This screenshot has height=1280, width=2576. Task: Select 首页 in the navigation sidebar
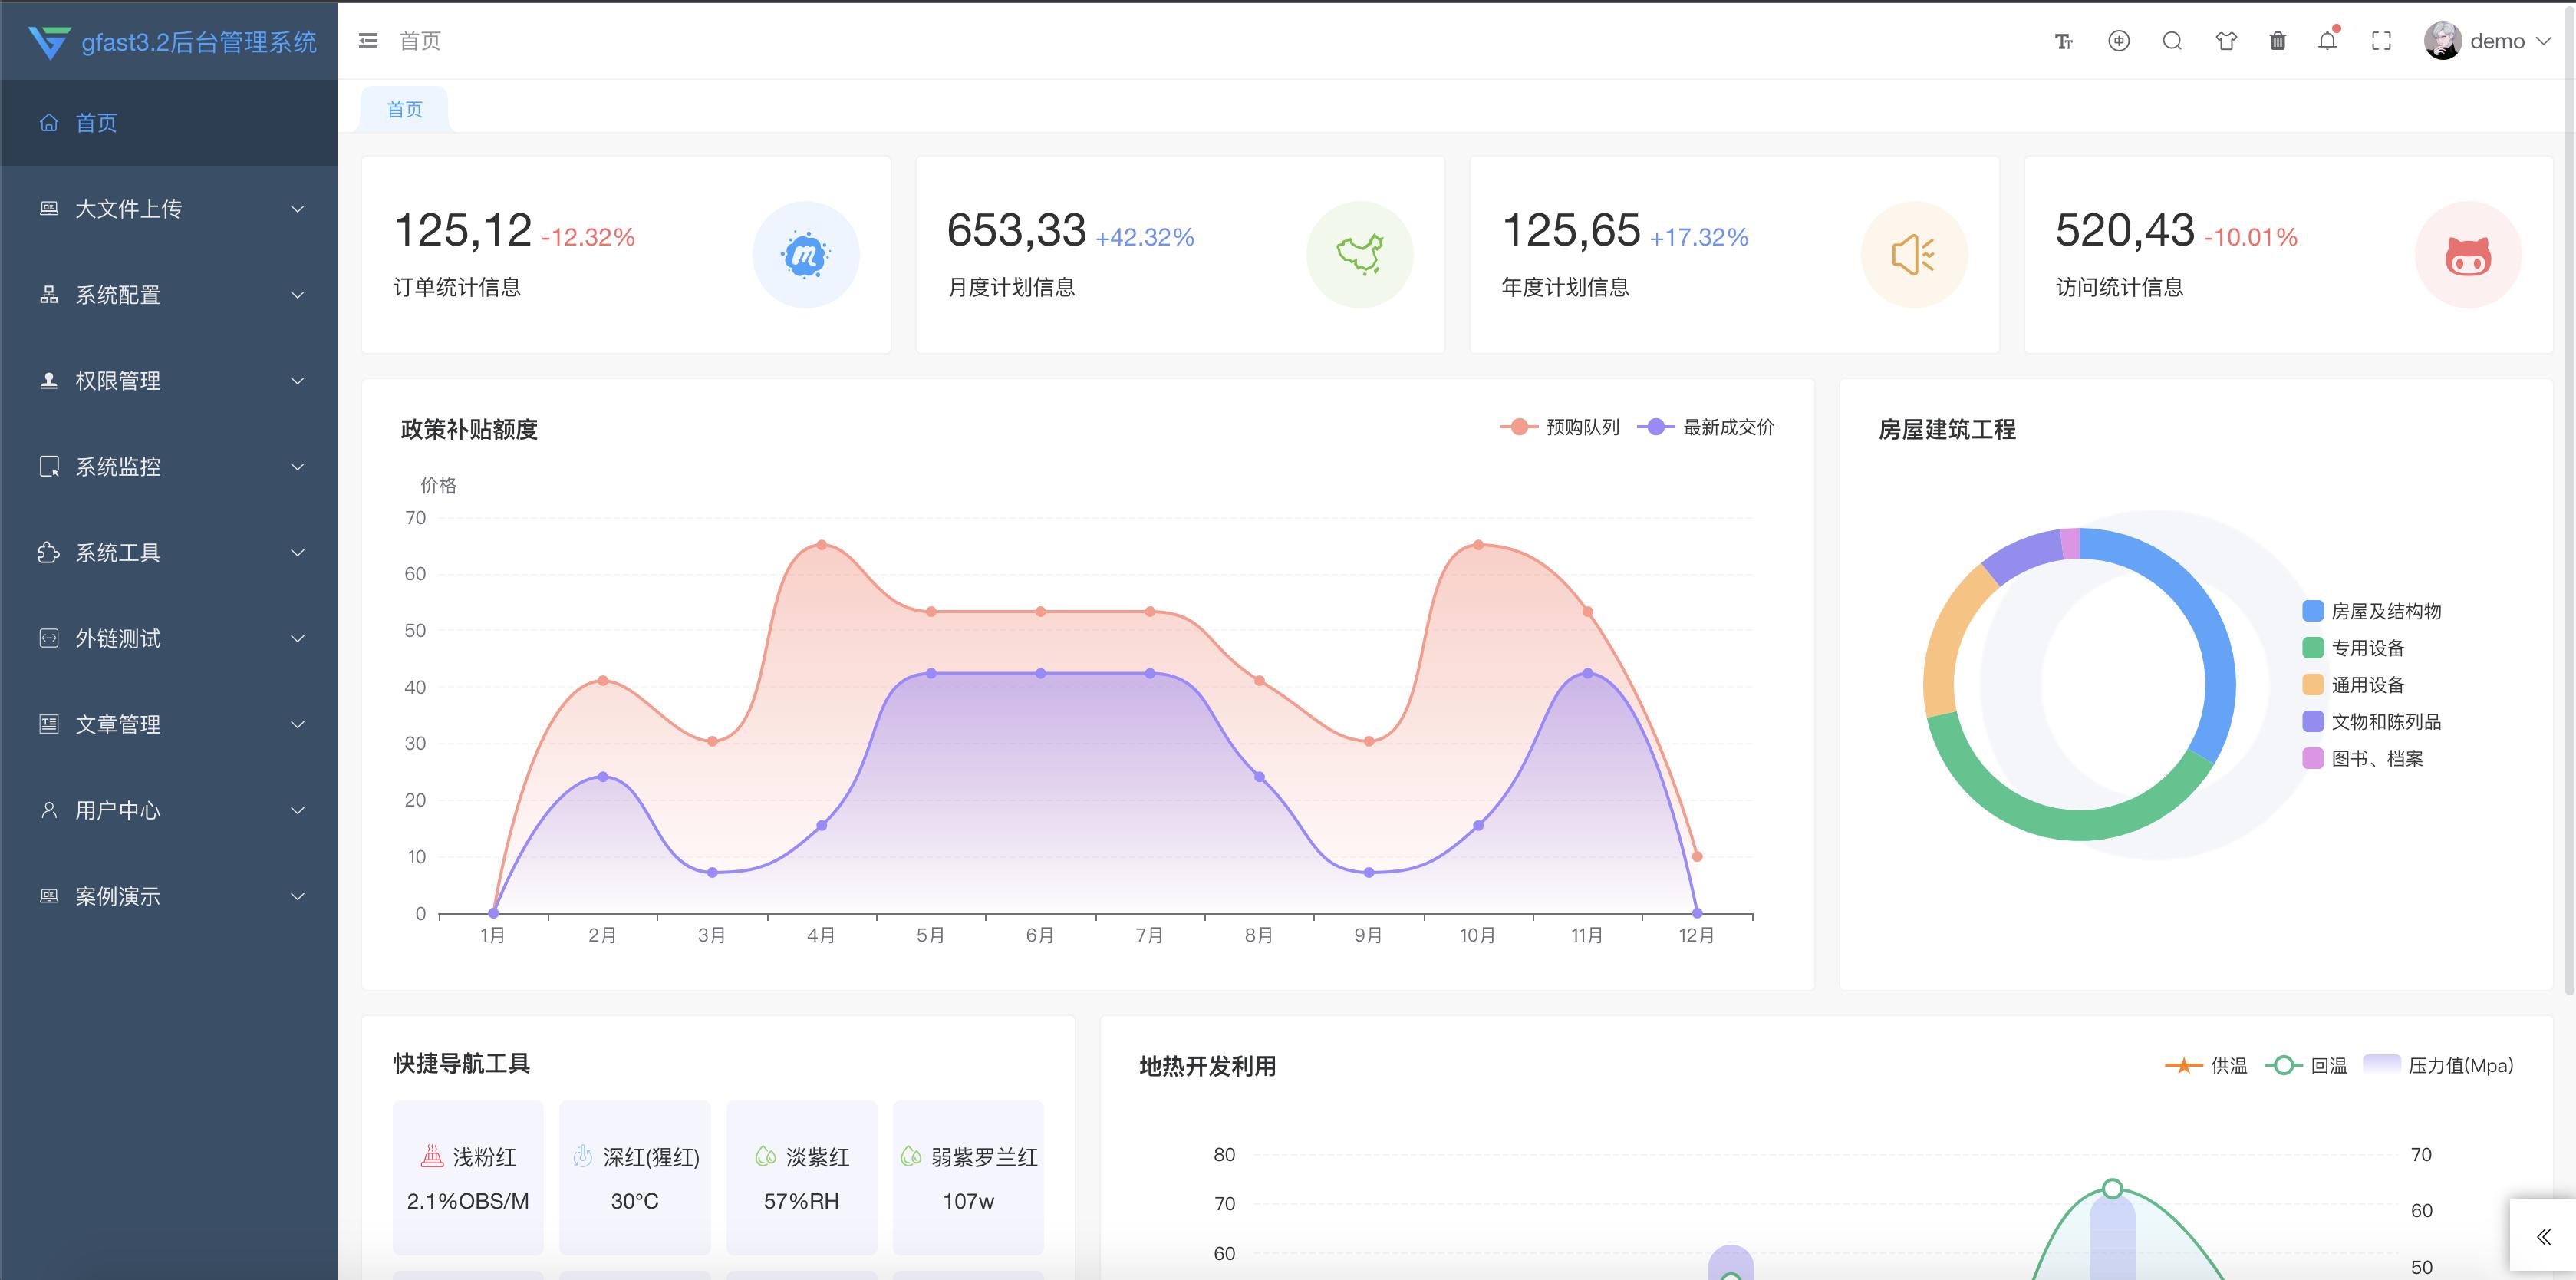(x=96, y=122)
